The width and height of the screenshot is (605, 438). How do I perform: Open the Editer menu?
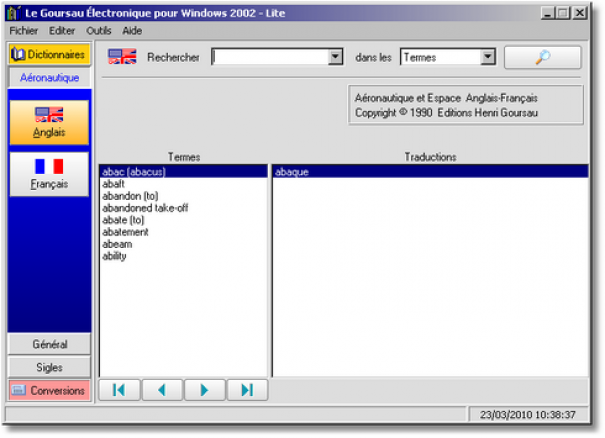[x=62, y=30]
